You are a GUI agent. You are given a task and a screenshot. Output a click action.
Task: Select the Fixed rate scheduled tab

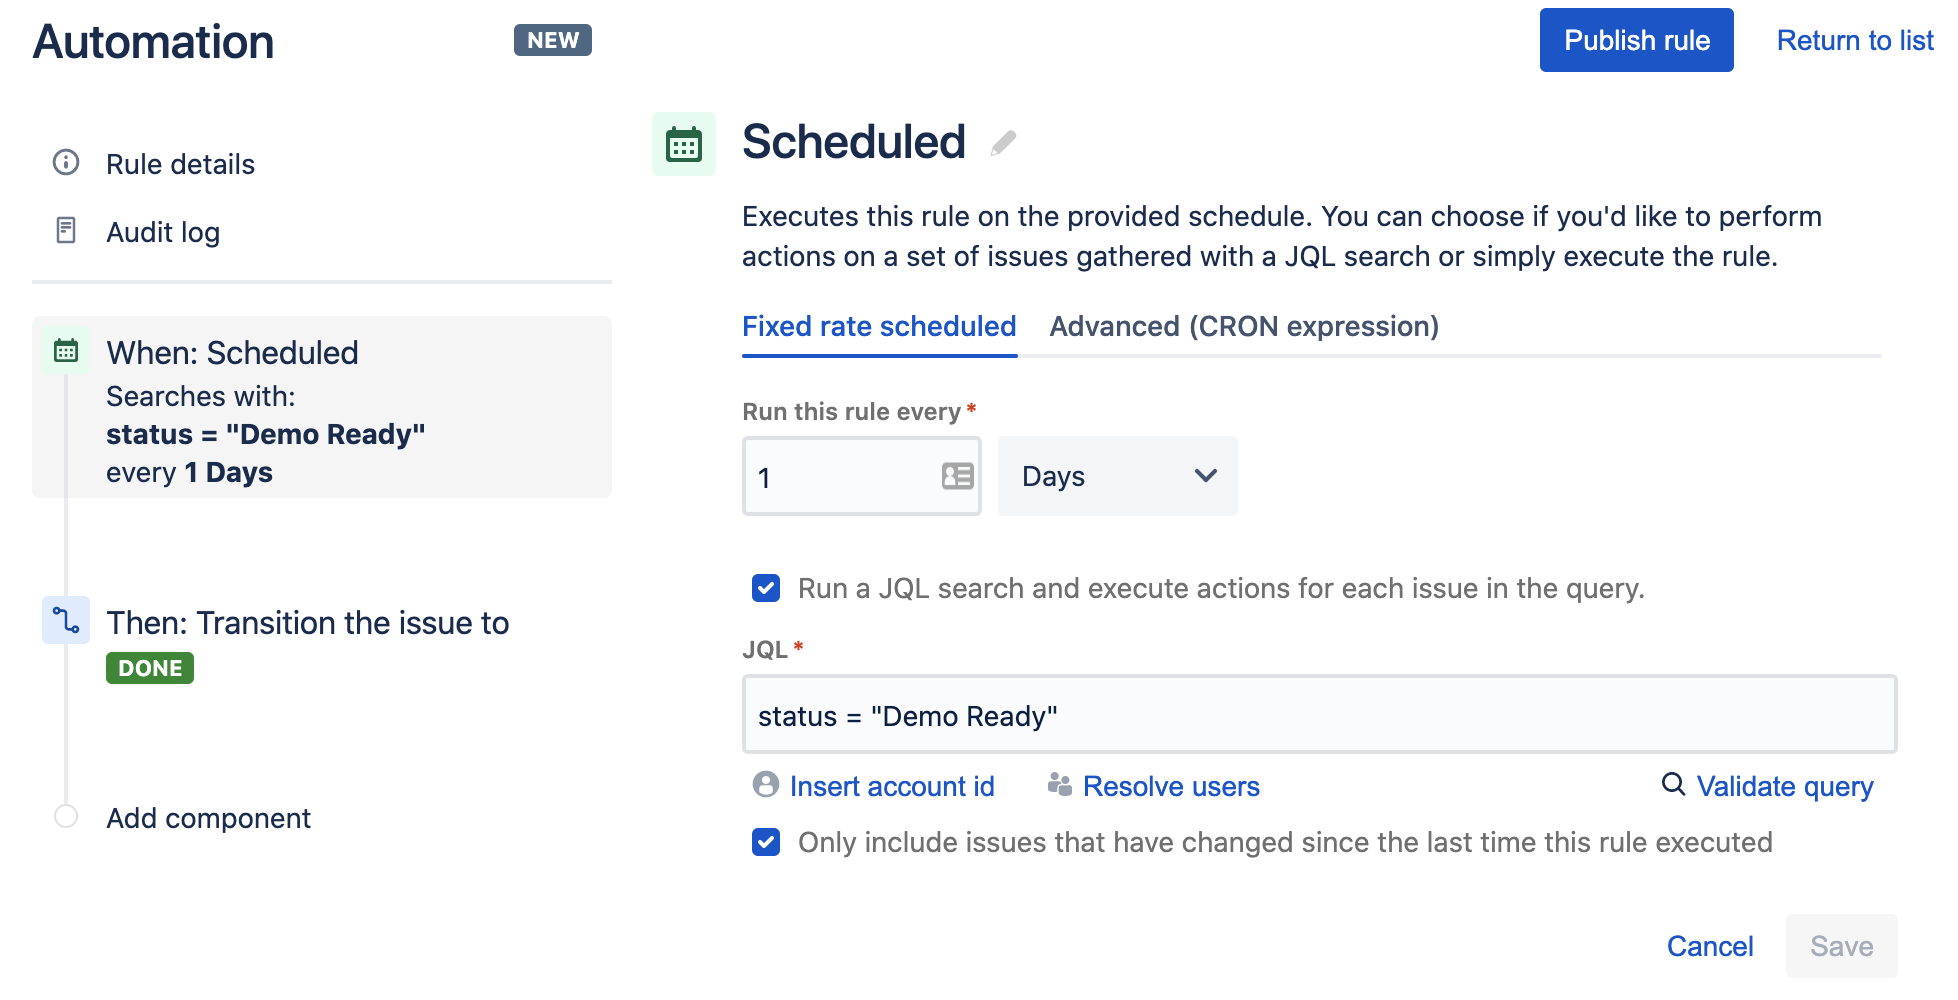879,326
